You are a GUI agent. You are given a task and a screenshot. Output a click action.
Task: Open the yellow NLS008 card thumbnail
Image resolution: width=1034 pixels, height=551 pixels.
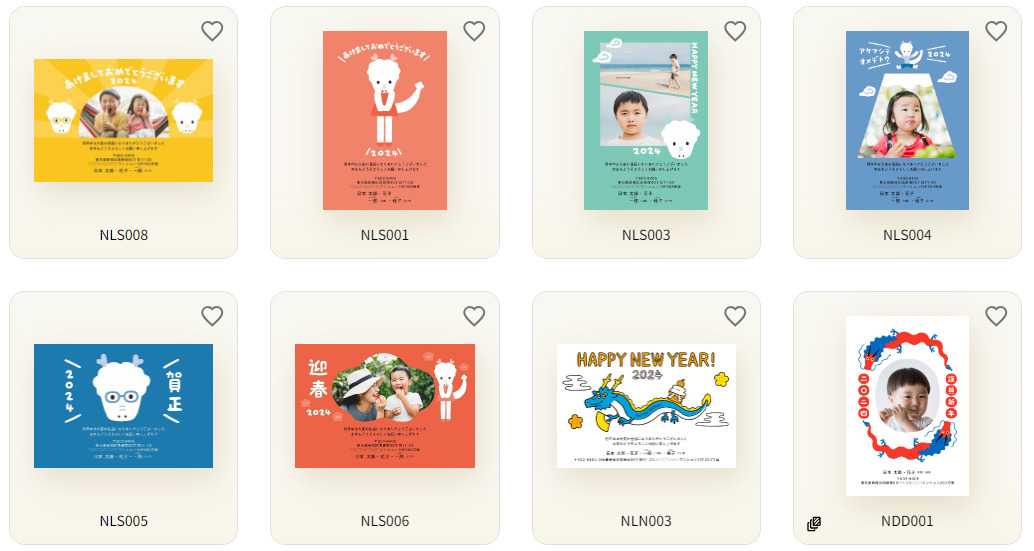tap(123, 121)
